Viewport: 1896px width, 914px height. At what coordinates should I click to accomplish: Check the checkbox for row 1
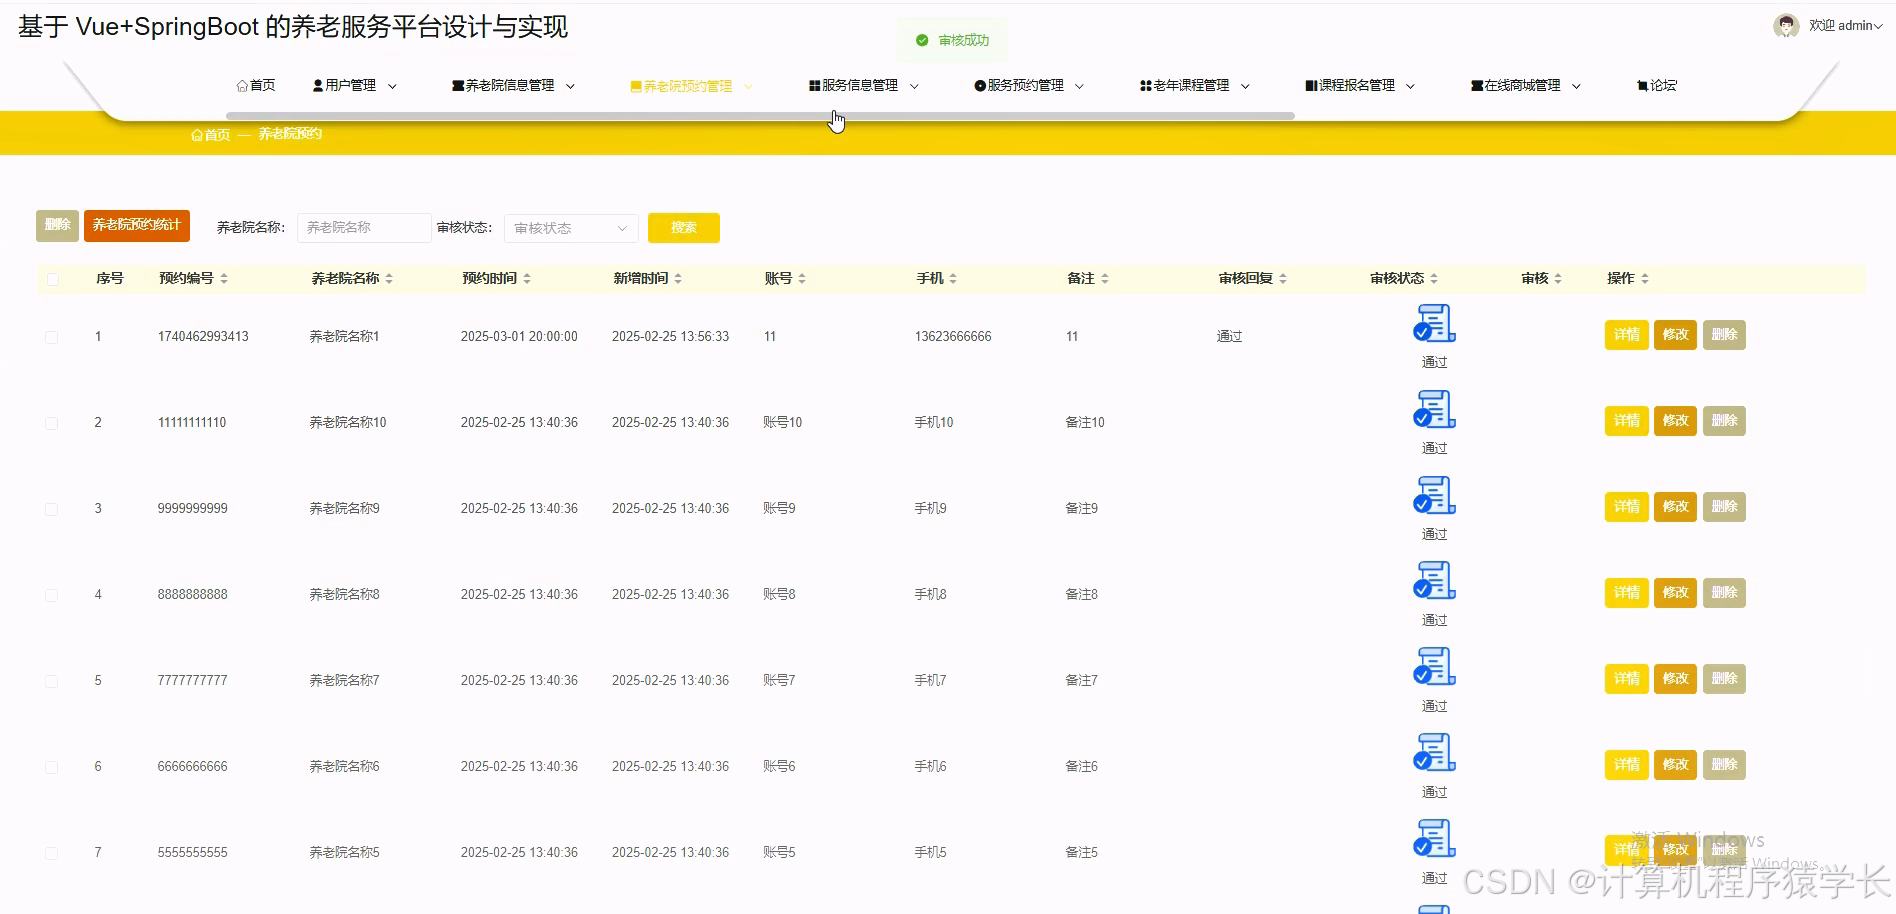(51, 337)
